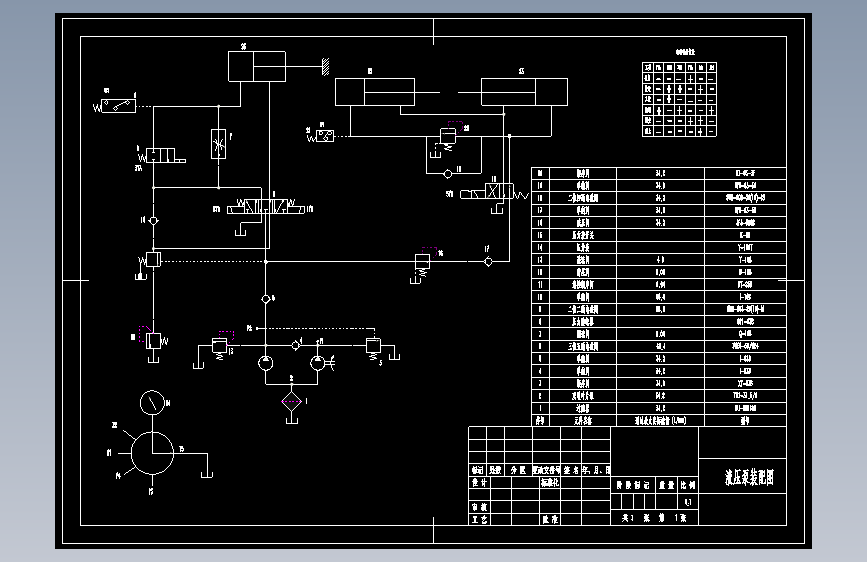
Task: Select the pressure gauge dial symbol
Action: [152, 403]
